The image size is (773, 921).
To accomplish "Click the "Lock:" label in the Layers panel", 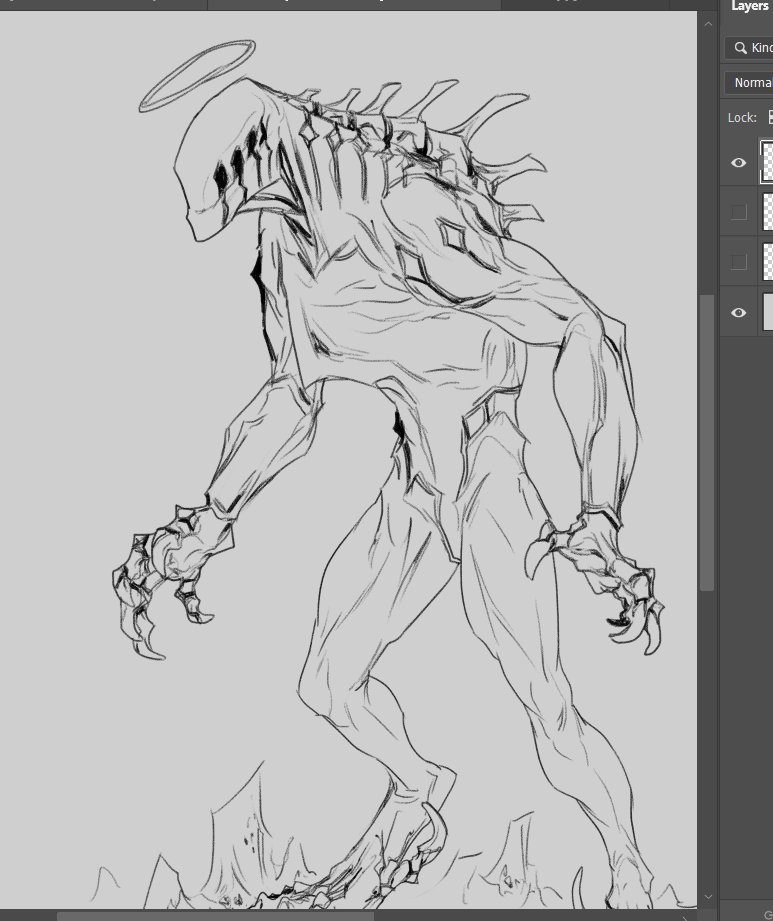I will (742, 117).
